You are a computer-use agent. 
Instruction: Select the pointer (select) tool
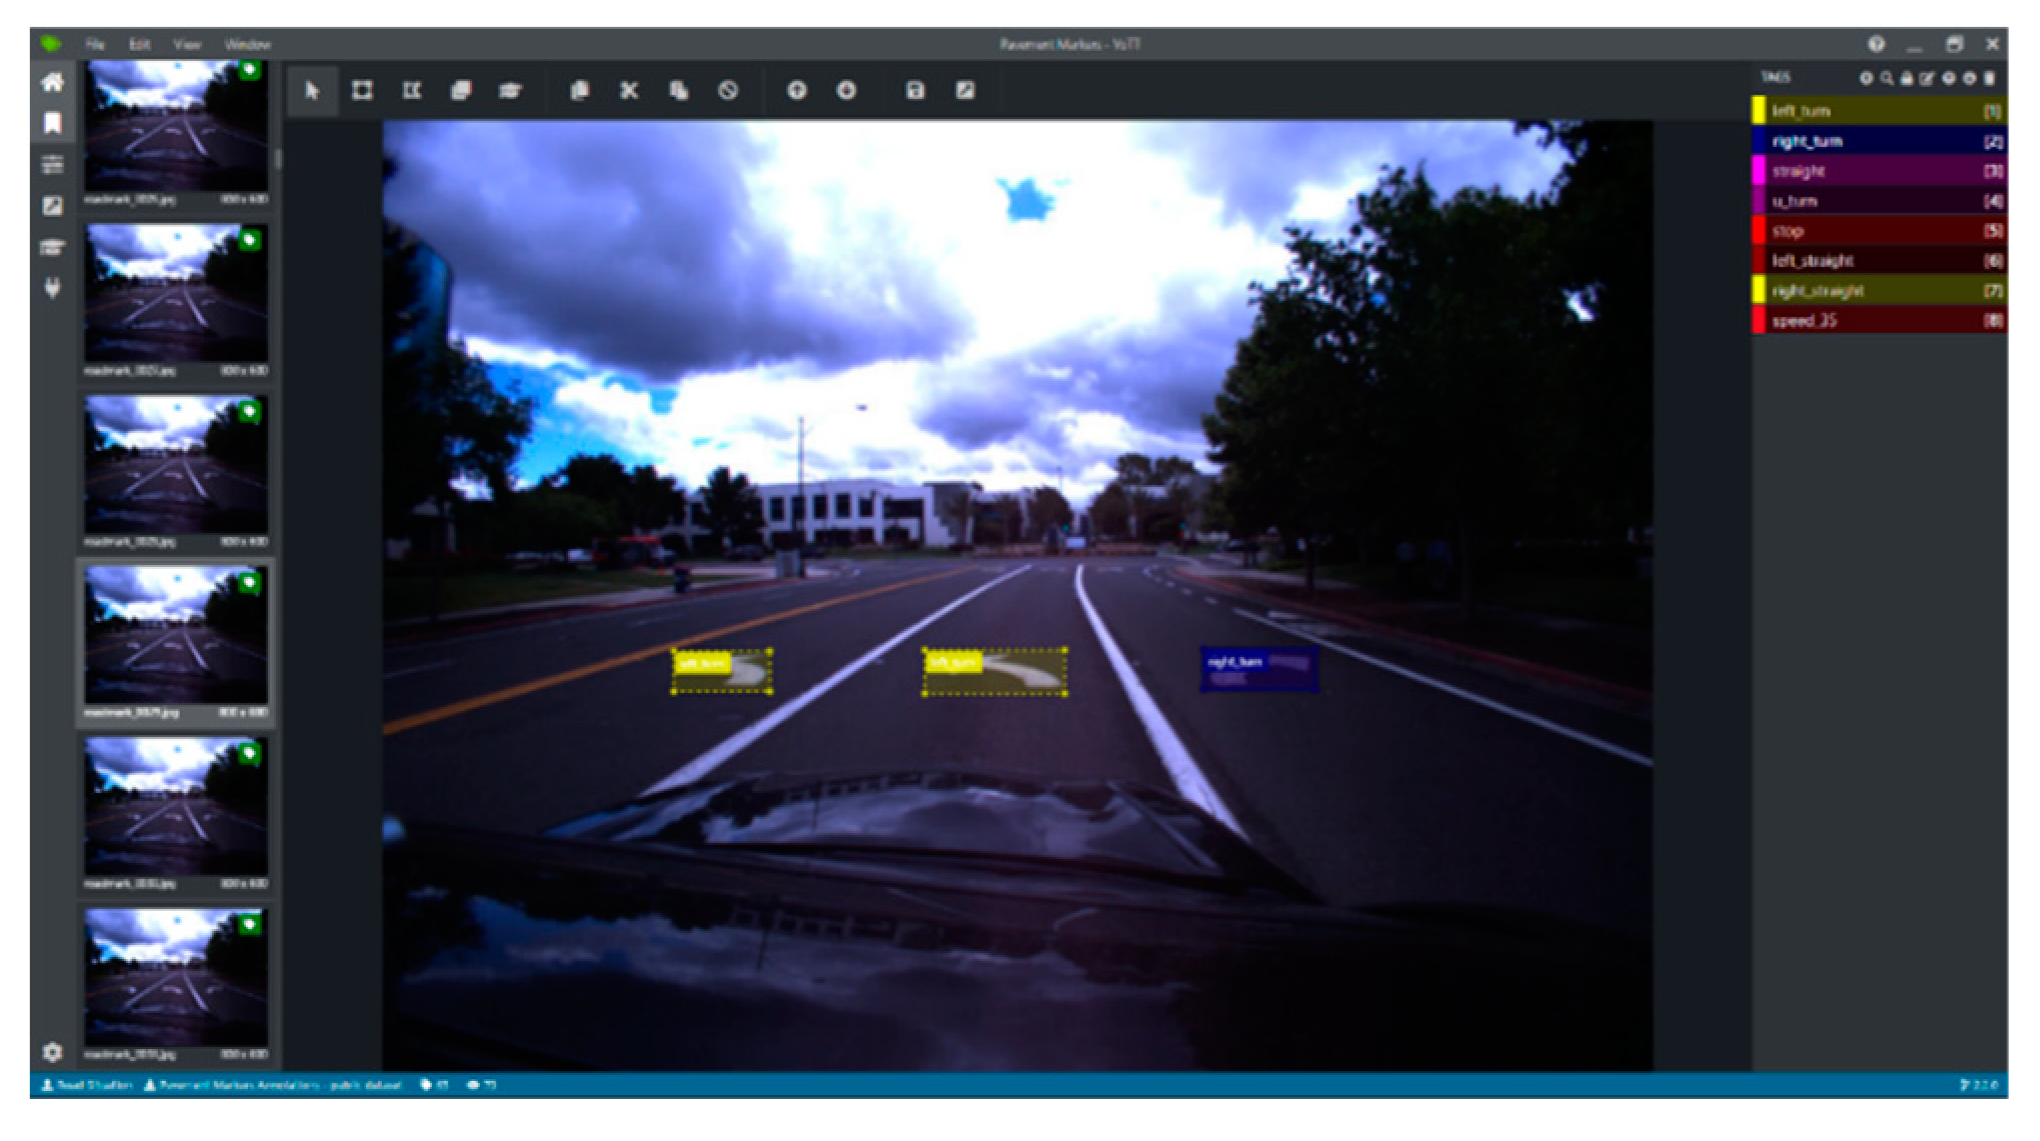click(x=312, y=91)
